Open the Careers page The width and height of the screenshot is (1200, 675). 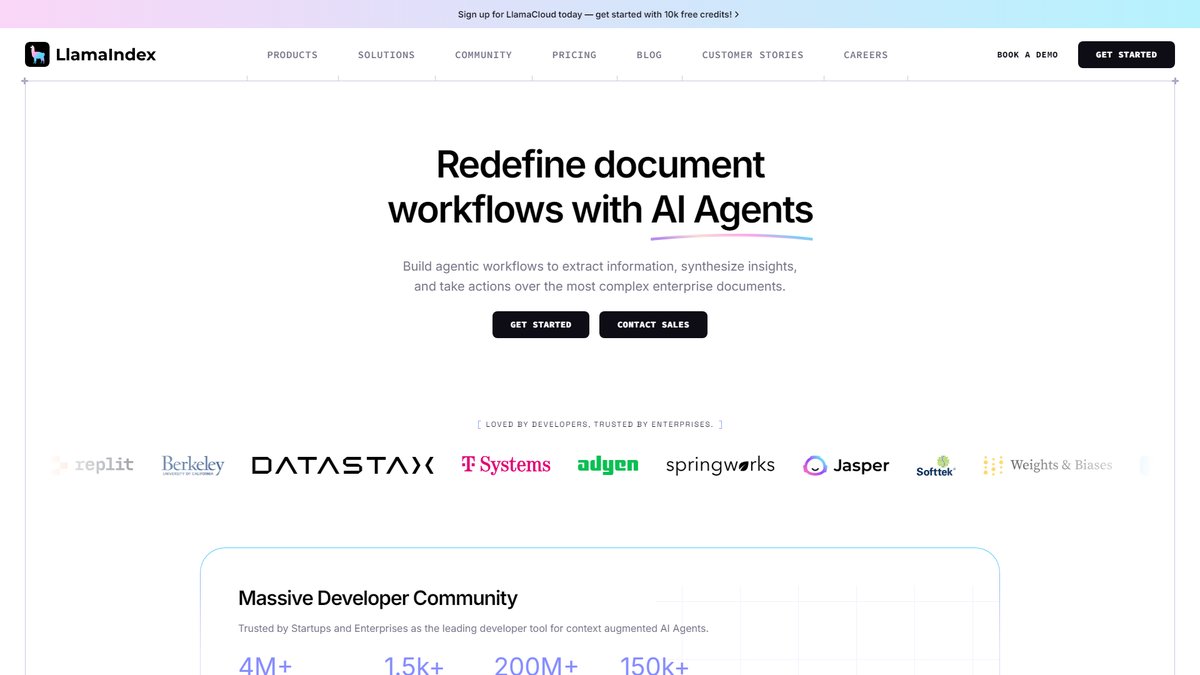866,55
